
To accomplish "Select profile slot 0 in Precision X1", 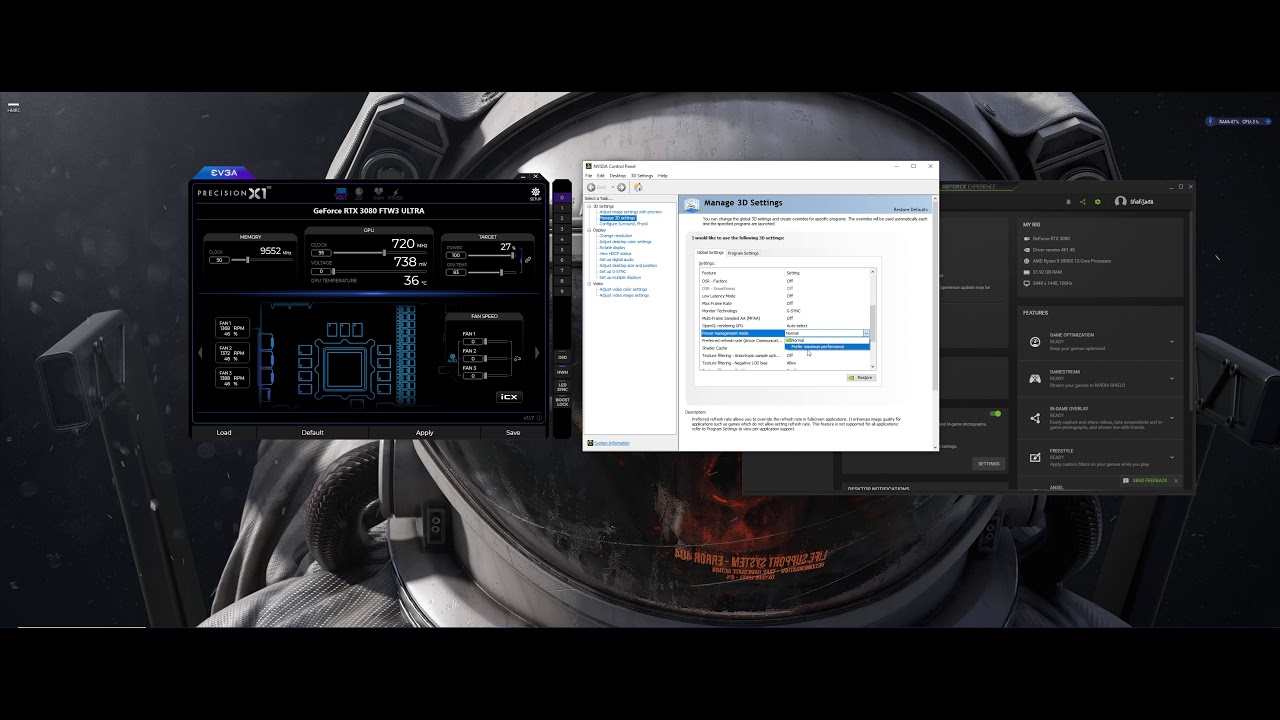I will point(562,197).
